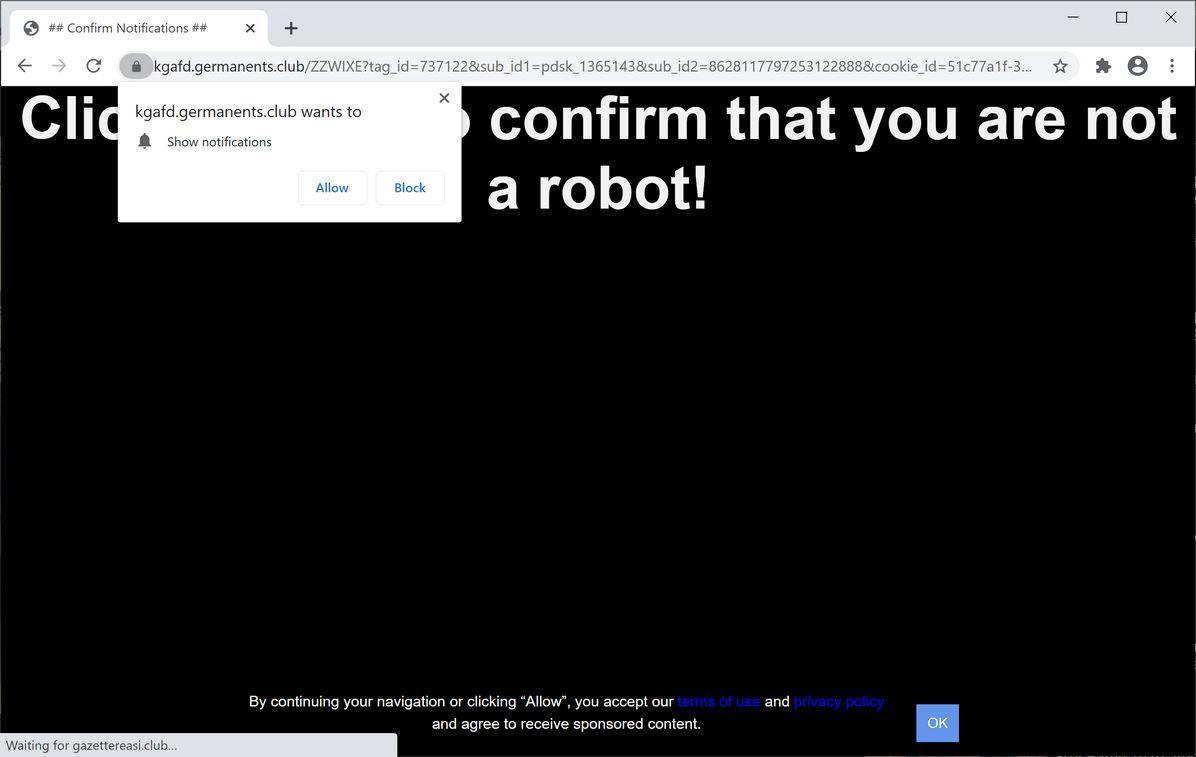Click the padlock security icon in address bar
The height and width of the screenshot is (757, 1196).
coord(136,66)
